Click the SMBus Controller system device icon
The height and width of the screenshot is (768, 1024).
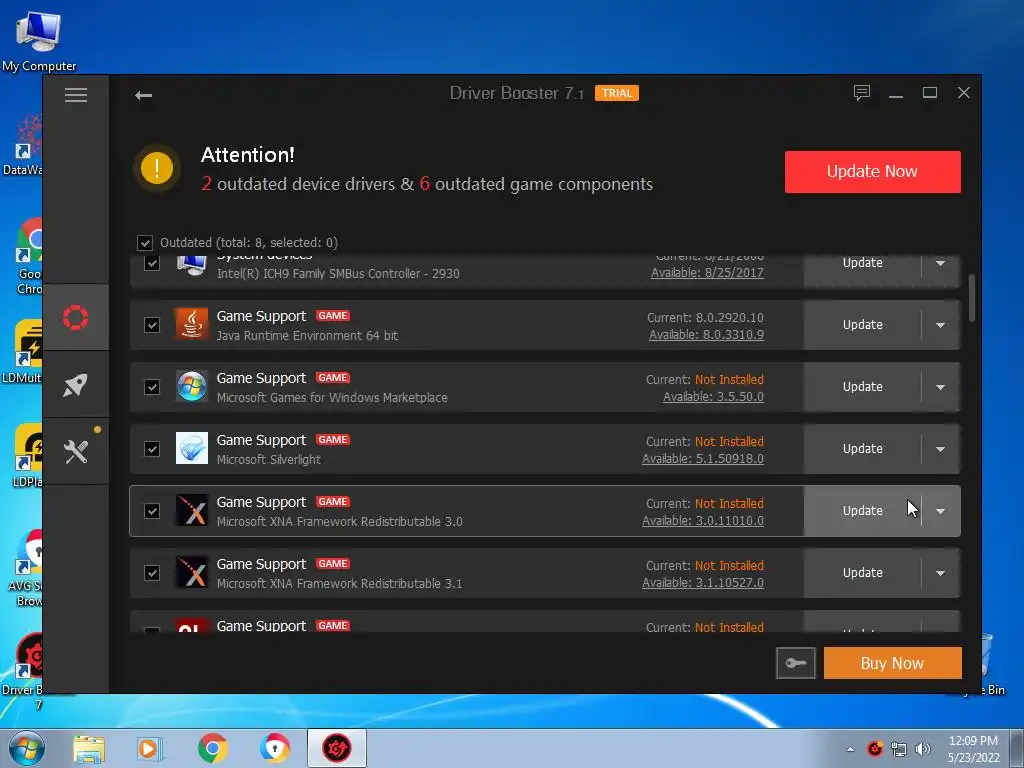pos(191,264)
